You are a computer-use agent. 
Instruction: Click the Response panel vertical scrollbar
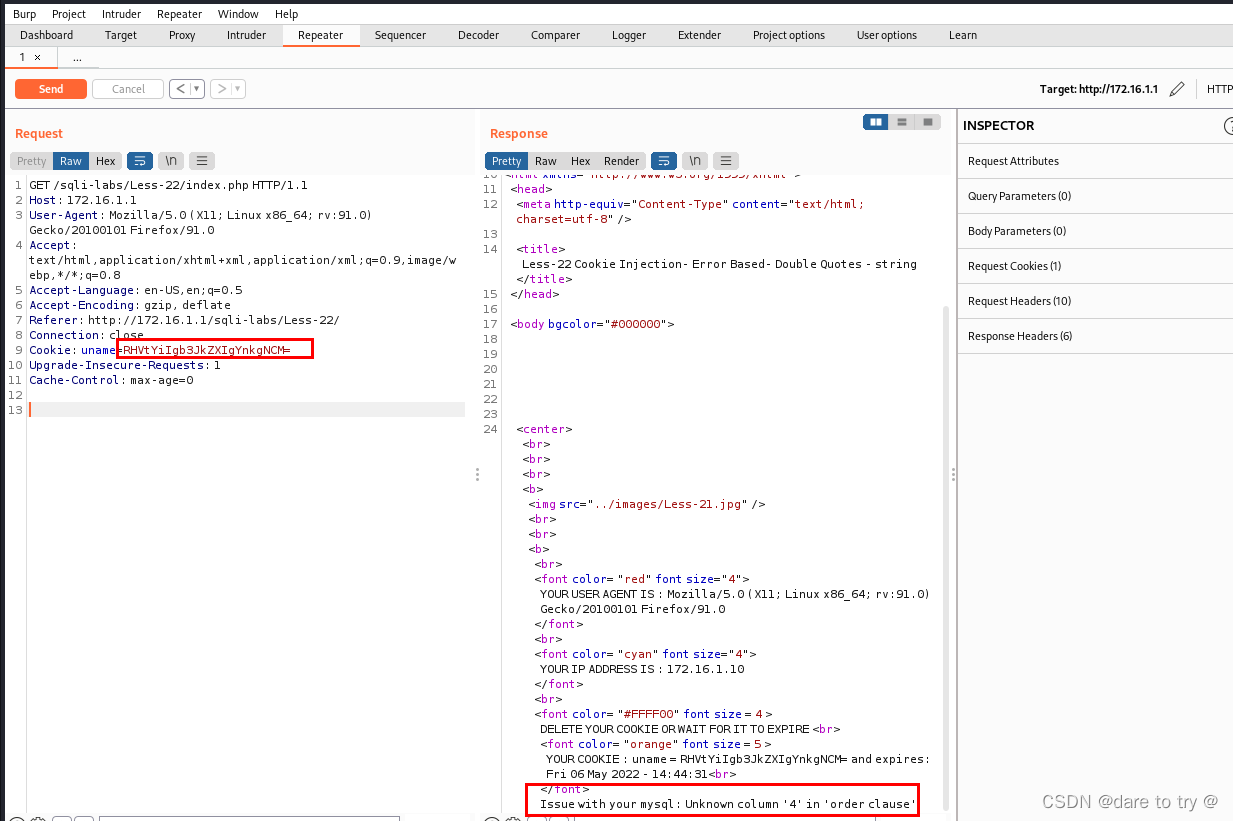click(946, 560)
